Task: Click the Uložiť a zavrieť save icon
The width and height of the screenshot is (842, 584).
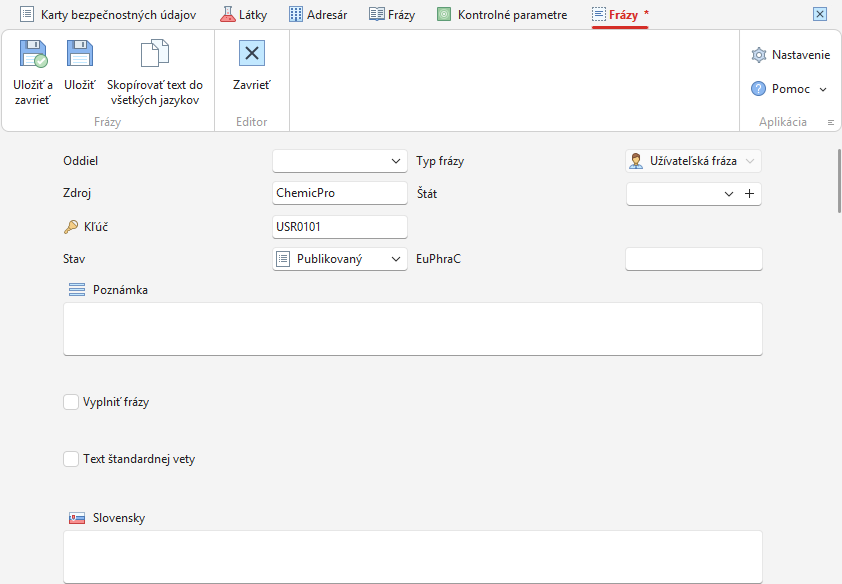Action: pyautogui.click(x=33, y=54)
